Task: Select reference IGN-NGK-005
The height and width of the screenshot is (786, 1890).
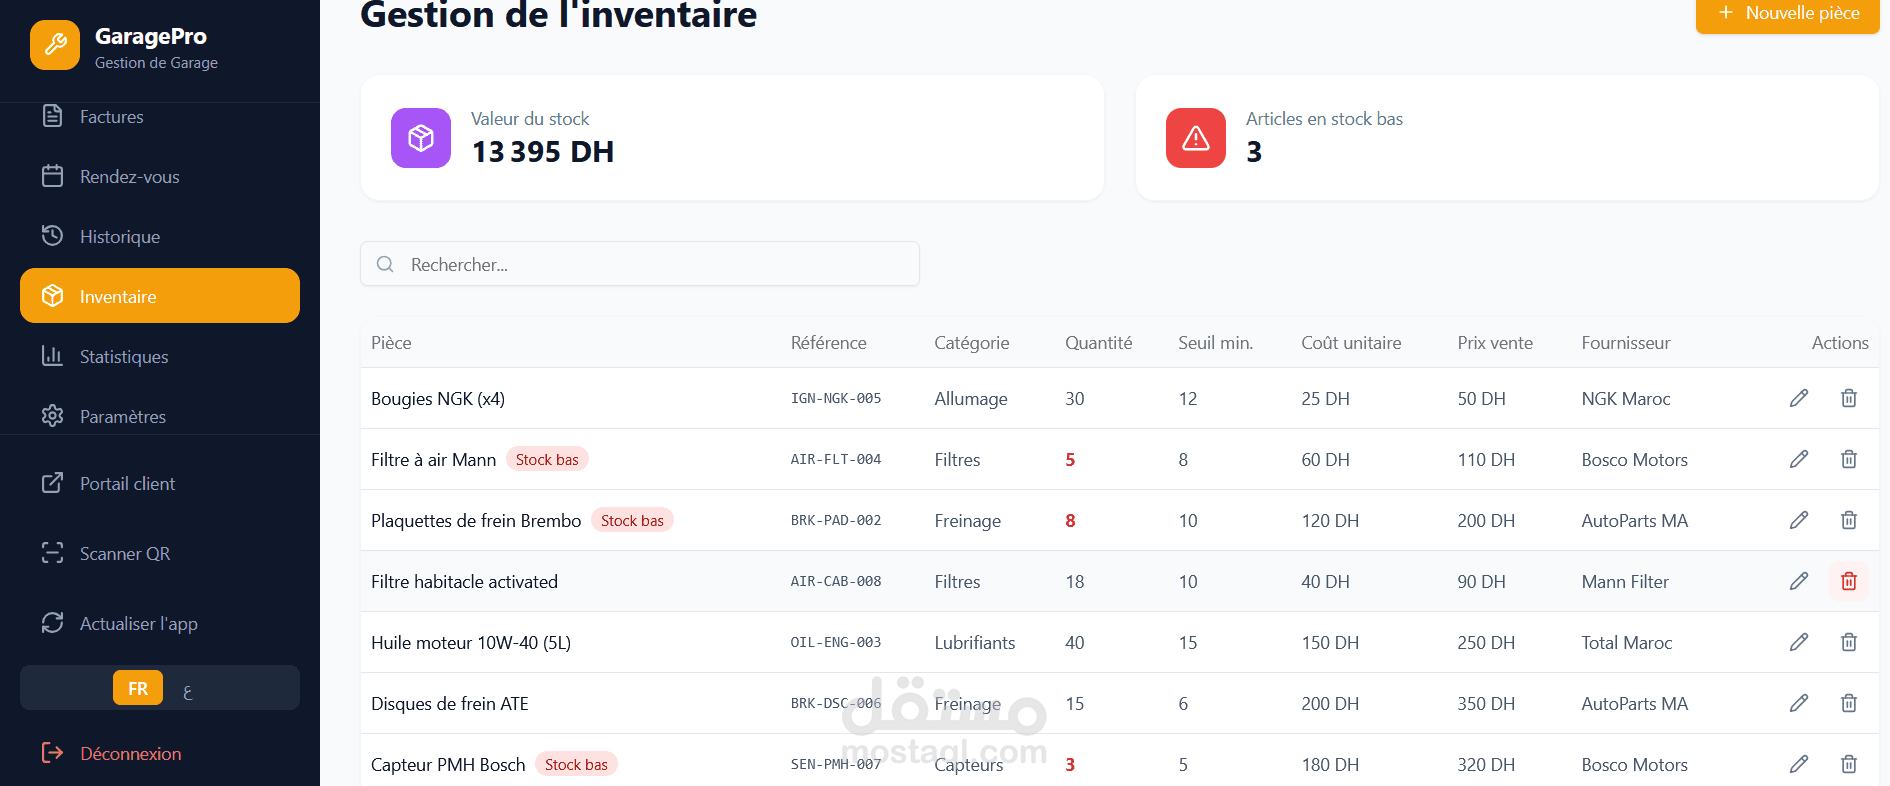Action: pyautogui.click(x=836, y=398)
